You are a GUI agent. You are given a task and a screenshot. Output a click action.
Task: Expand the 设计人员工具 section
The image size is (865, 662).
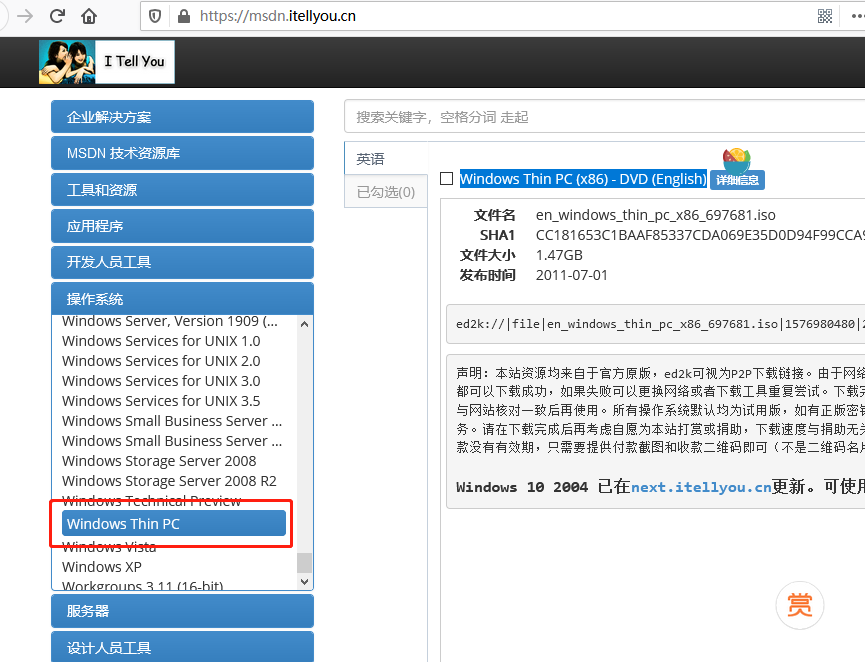coord(183,647)
